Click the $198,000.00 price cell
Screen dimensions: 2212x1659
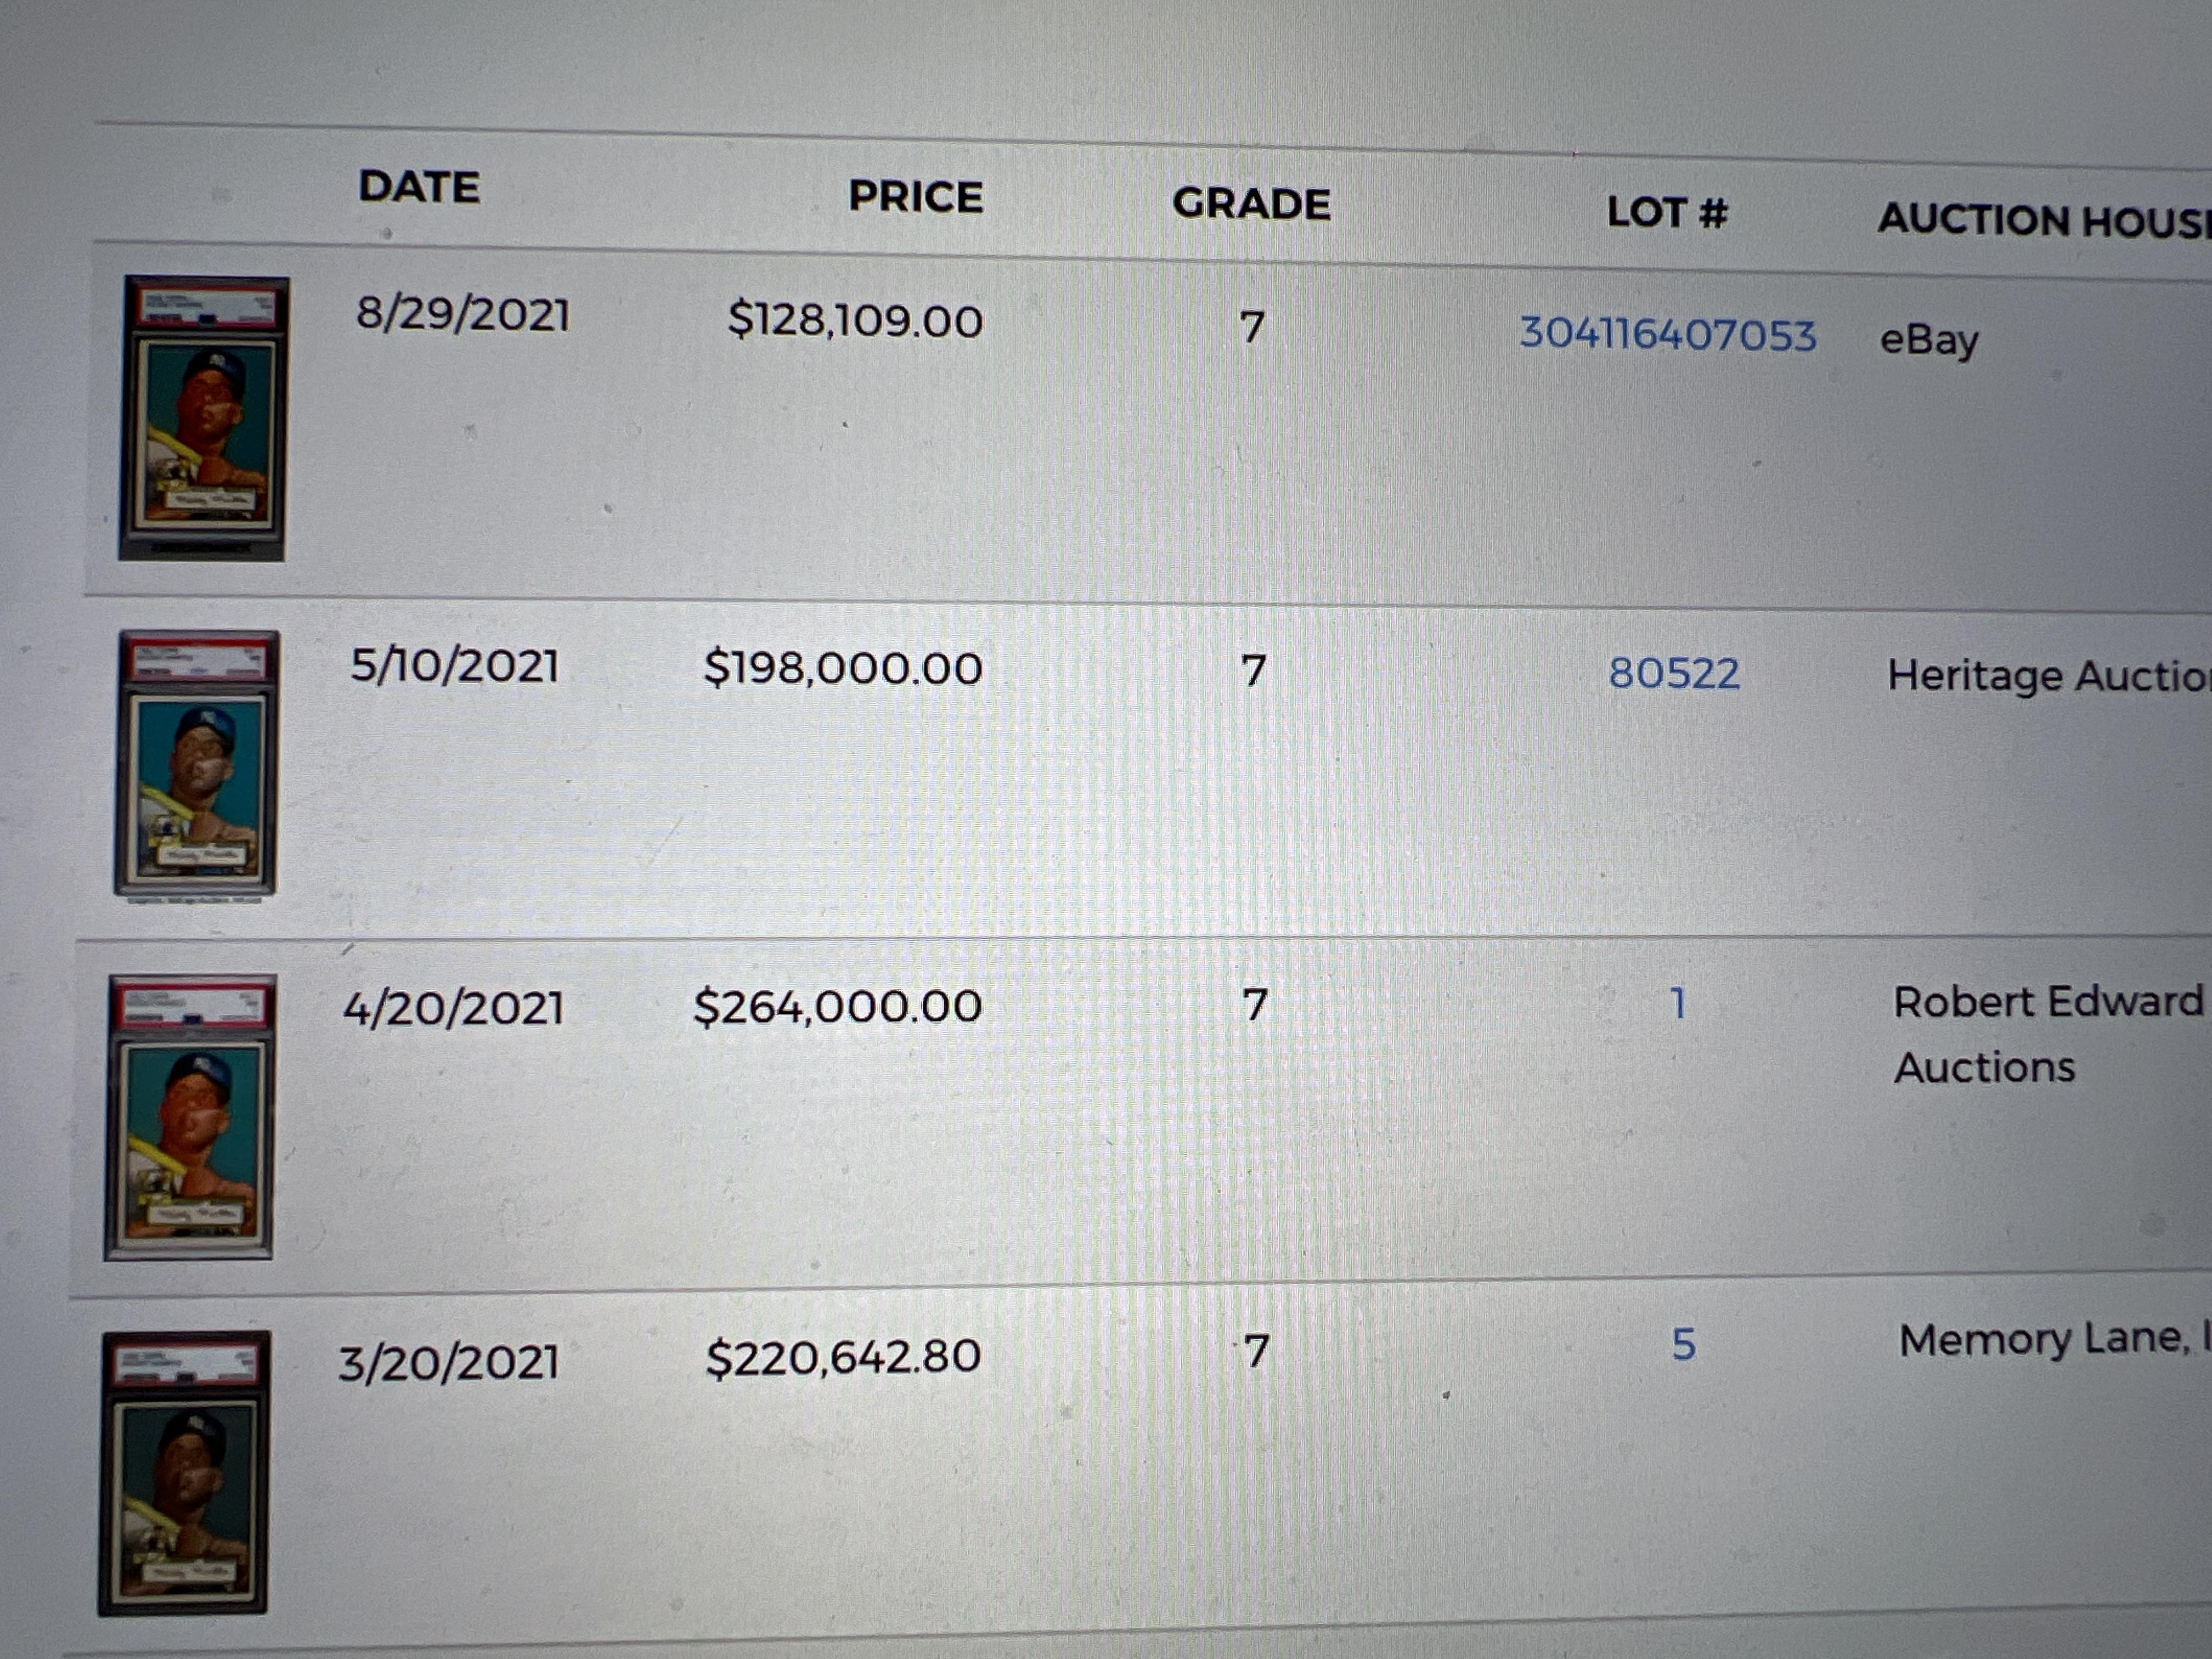coord(843,668)
